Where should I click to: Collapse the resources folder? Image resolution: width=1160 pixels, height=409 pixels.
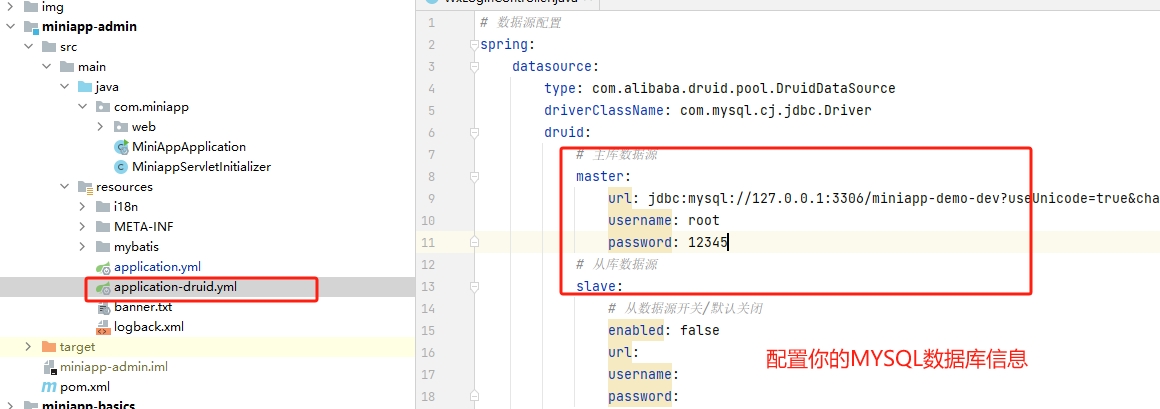[x=65, y=187]
